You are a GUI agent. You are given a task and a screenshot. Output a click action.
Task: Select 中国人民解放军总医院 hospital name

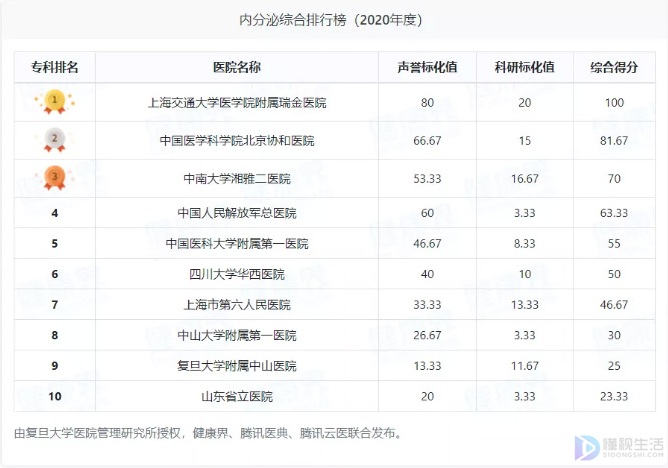point(237,213)
